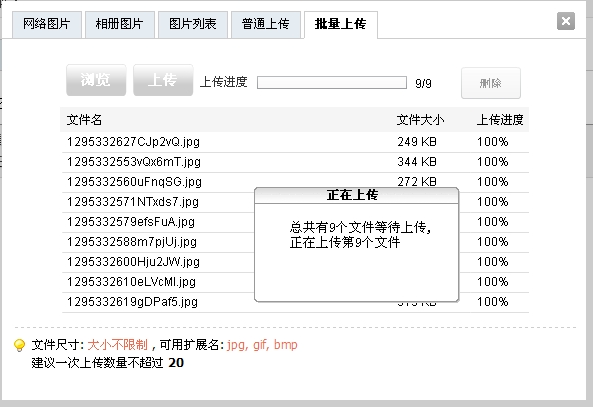Click the 344 KB file size

click(417, 162)
